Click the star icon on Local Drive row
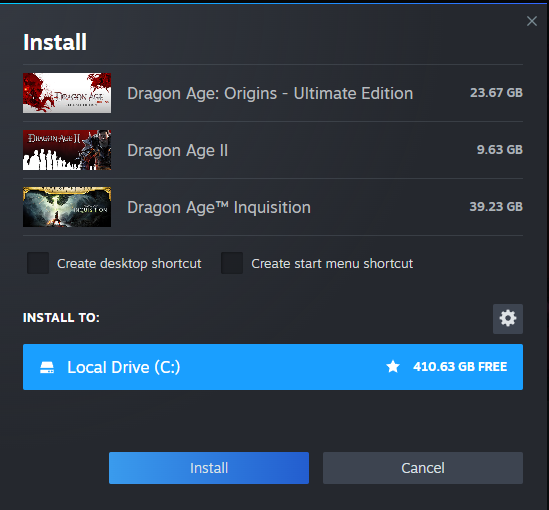Image resolution: width=549 pixels, height=510 pixels. point(393,366)
